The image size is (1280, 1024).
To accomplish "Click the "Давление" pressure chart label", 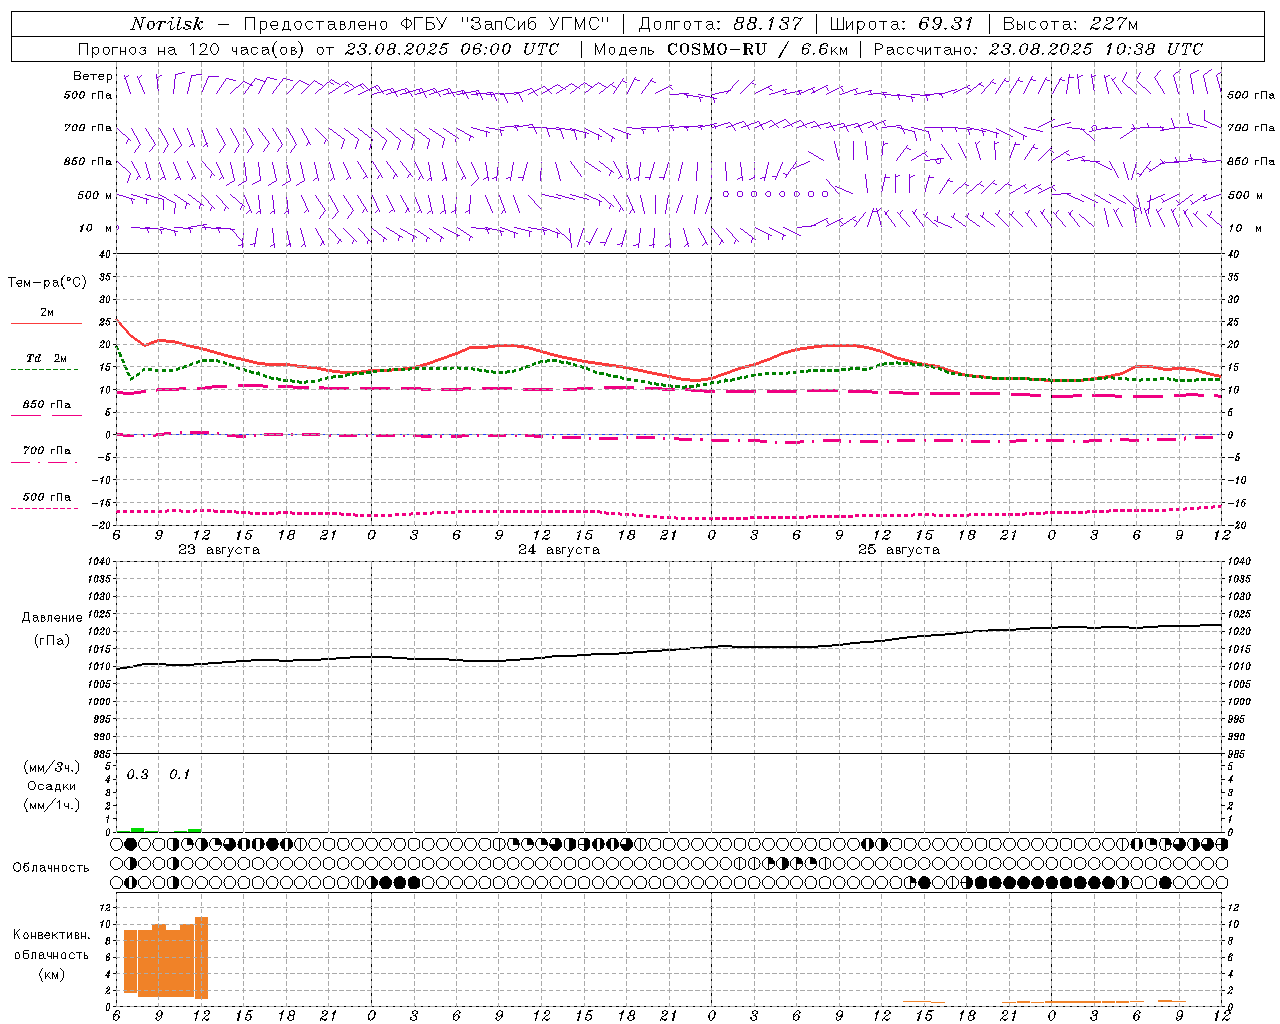I will 52,618.
